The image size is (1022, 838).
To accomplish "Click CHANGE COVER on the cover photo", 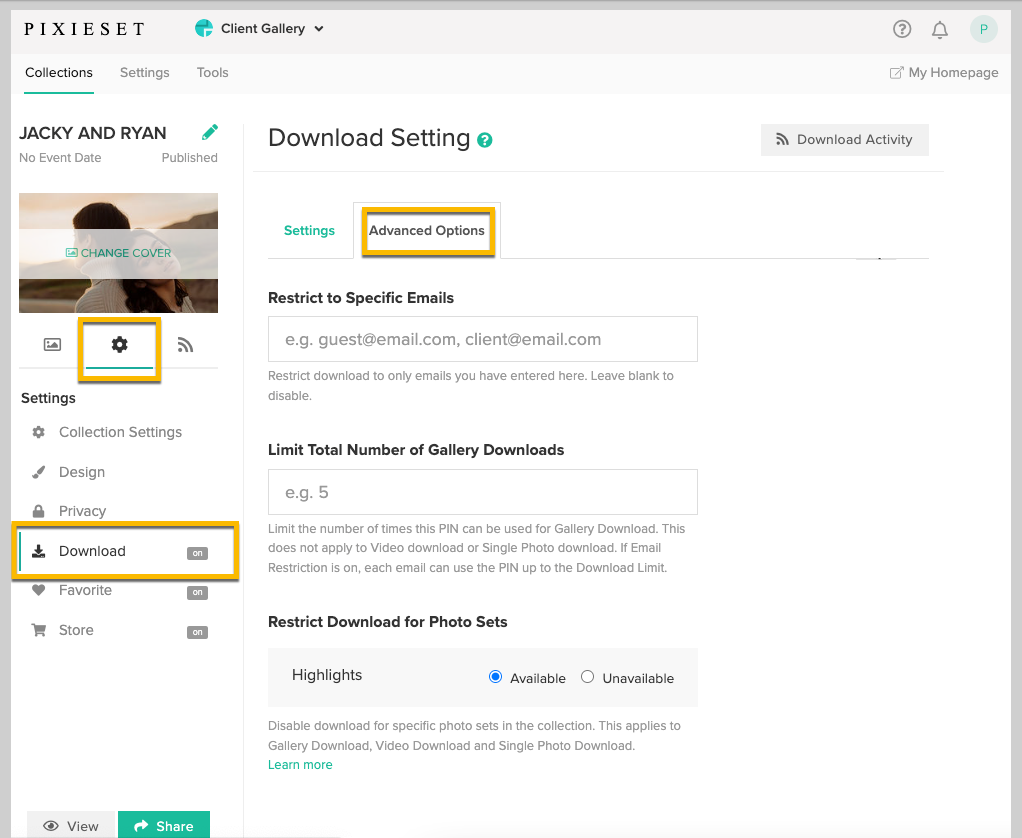I will tap(119, 253).
